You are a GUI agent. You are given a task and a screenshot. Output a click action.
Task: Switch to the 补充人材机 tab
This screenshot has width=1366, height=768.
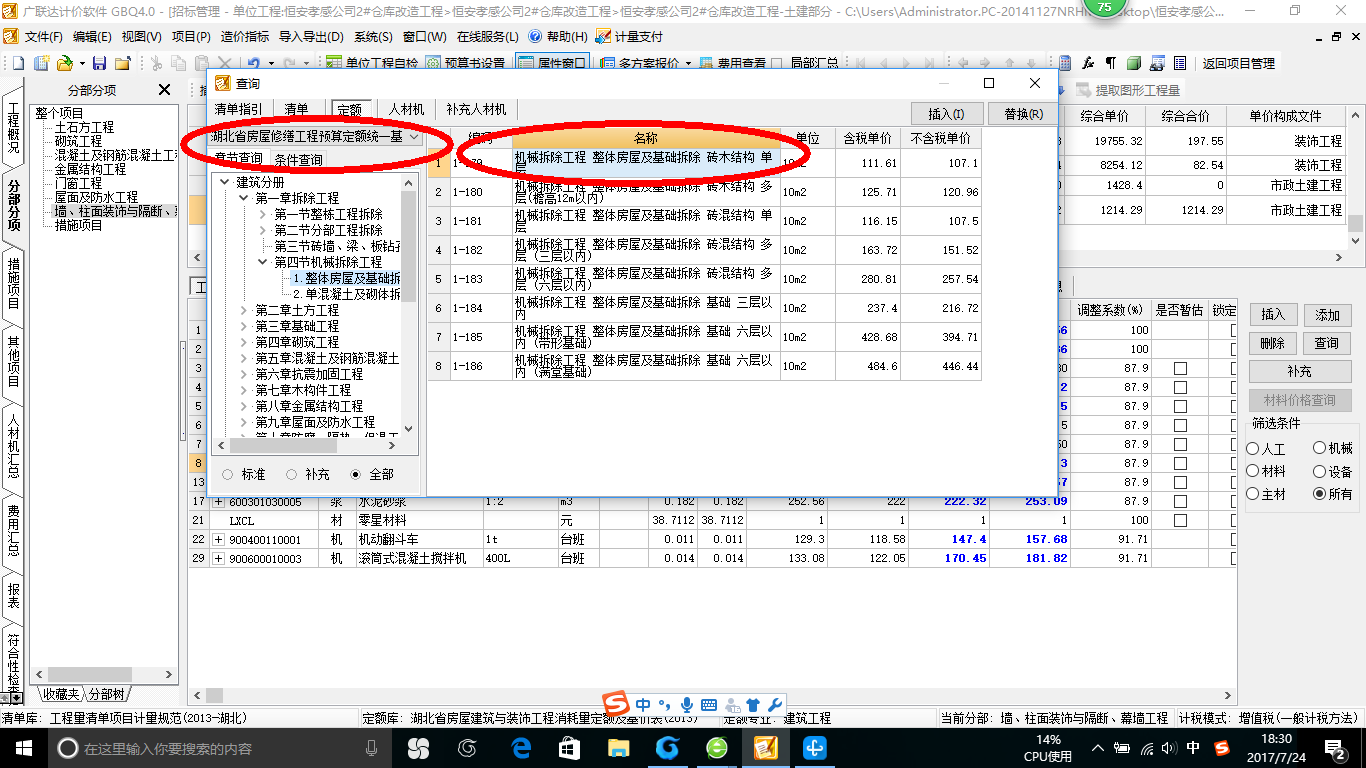[476, 109]
